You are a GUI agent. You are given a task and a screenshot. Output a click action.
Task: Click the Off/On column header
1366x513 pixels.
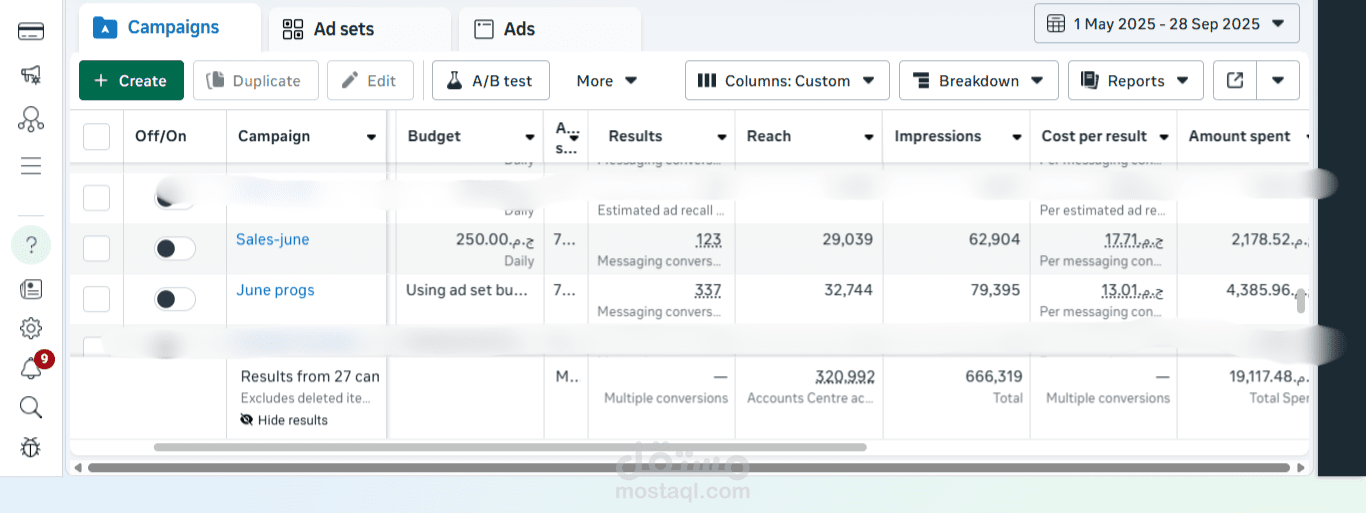pyautogui.click(x=161, y=136)
